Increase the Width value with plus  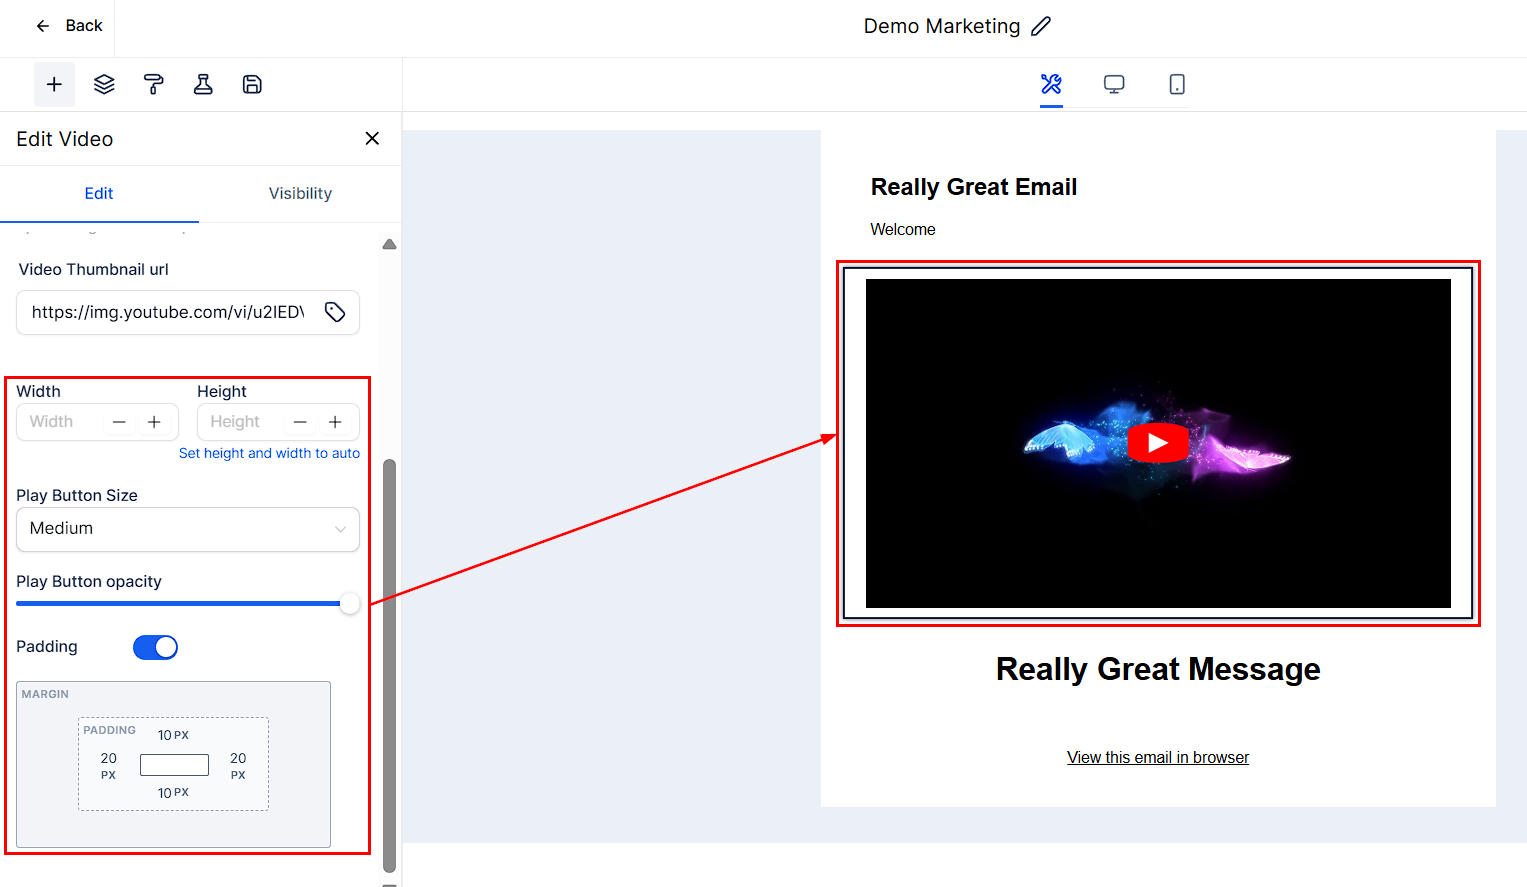click(x=154, y=423)
